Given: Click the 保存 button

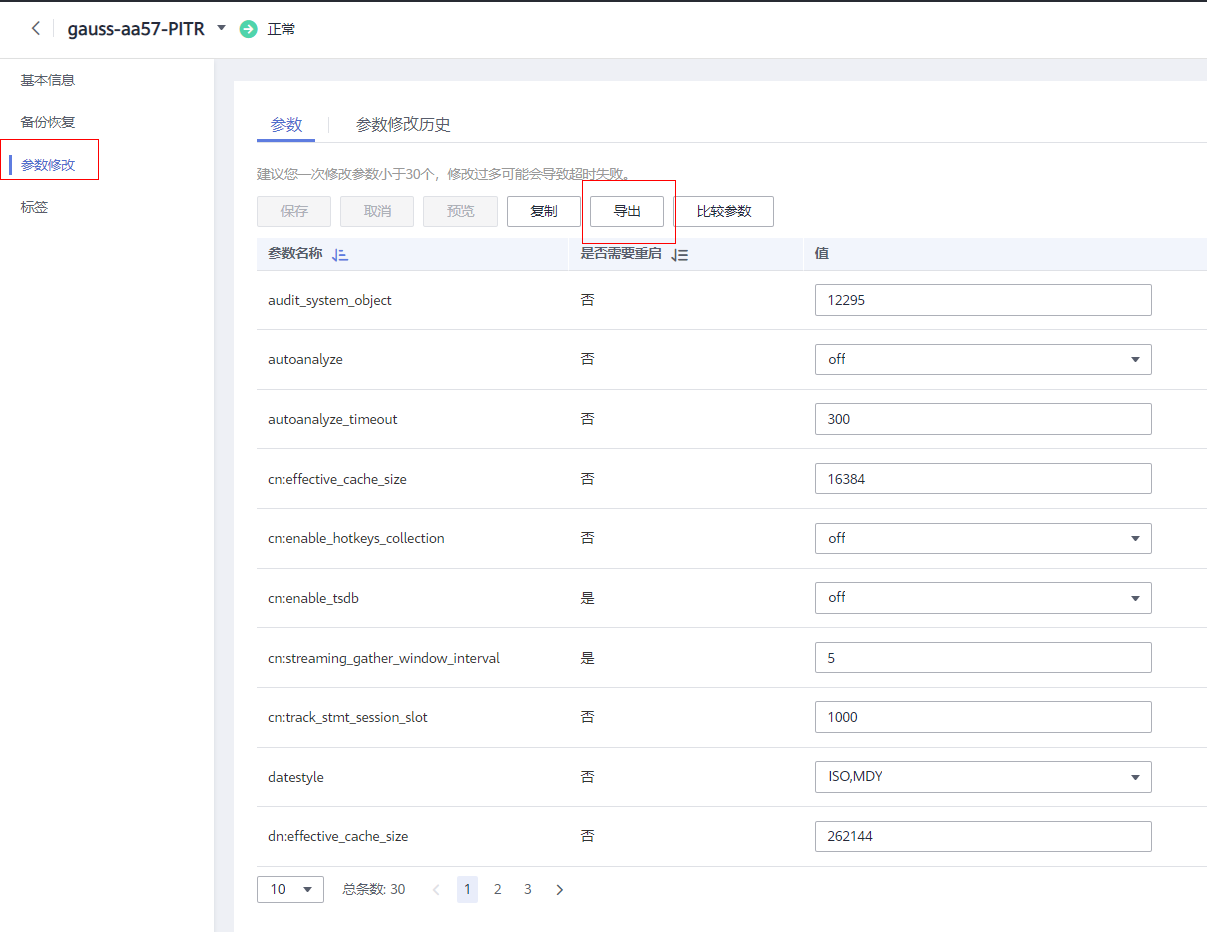Looking at the screenshot, I should pos(294,212).
